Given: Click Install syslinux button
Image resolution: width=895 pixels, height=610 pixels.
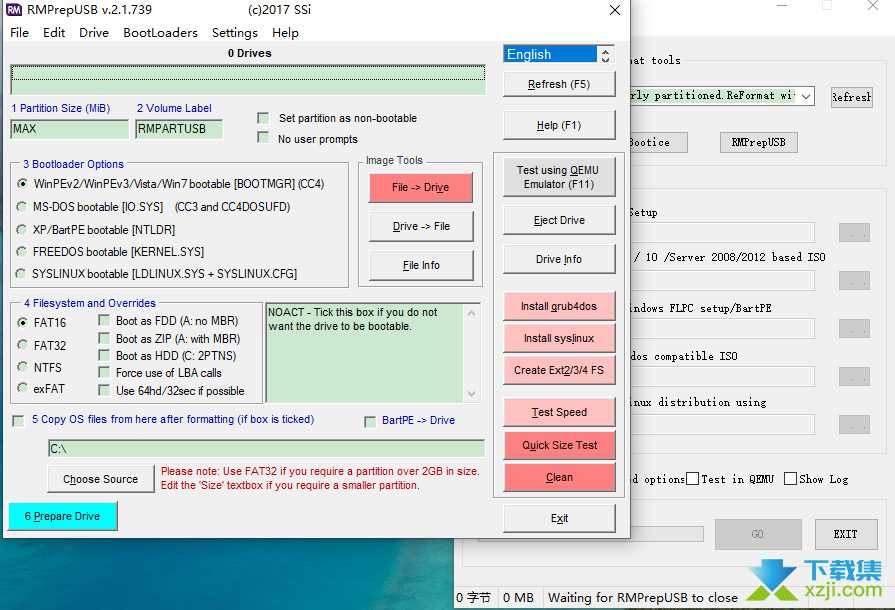Looking at the screenshot, I should pyautogui.click(x=559, y=338).
